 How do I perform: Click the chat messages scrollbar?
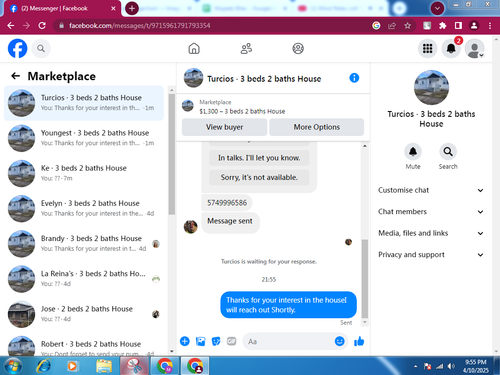(365, 278)
